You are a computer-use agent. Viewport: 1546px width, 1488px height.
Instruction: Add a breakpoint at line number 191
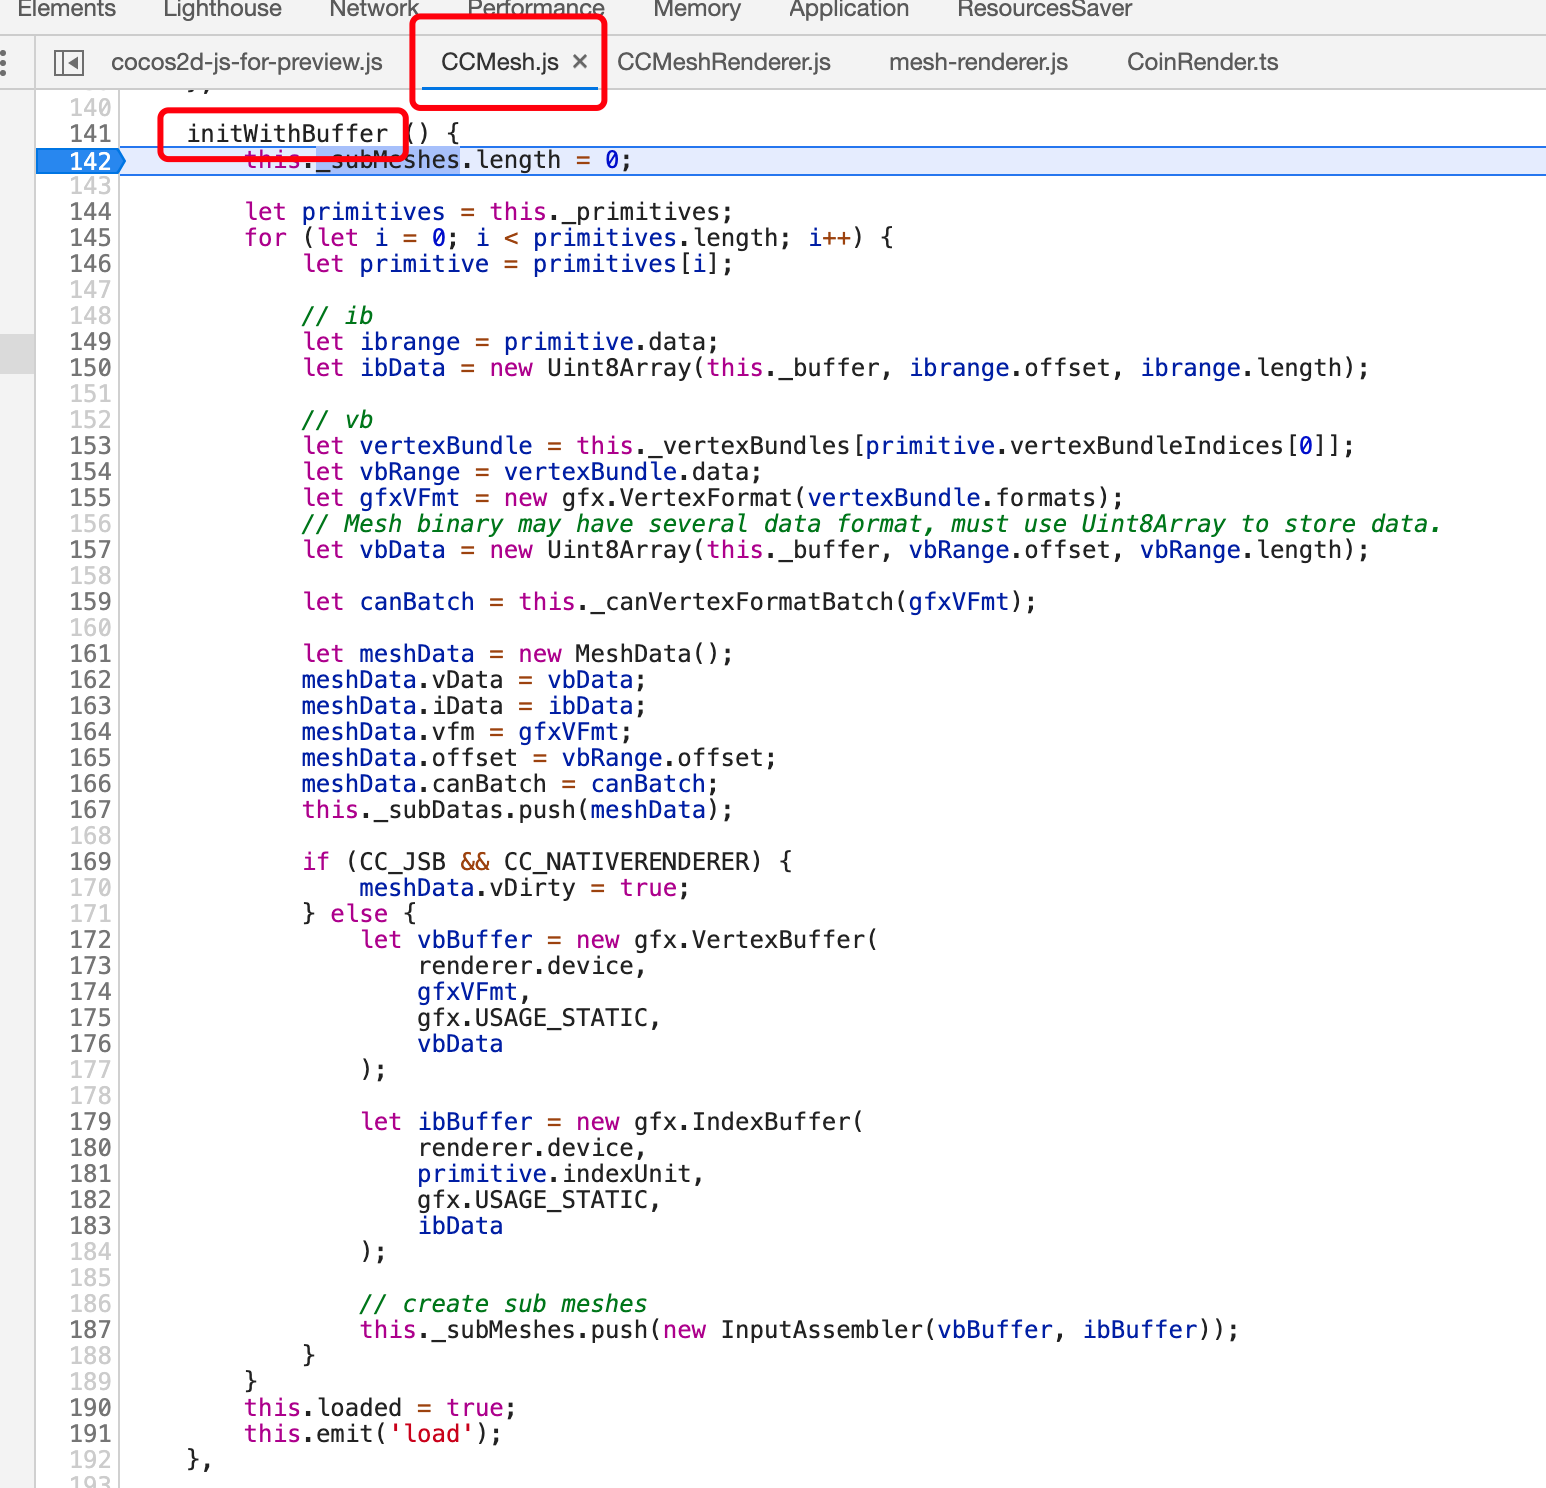[90, 1434]
